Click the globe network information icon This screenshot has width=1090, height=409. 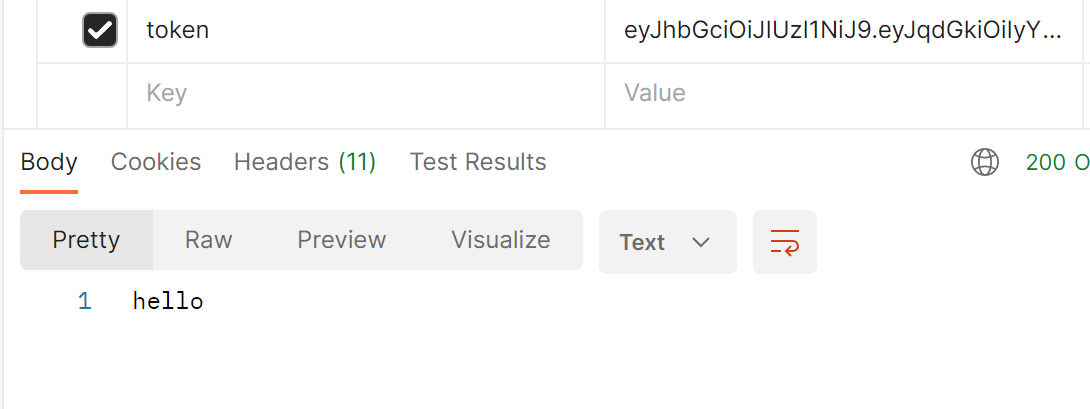(985, 162)
